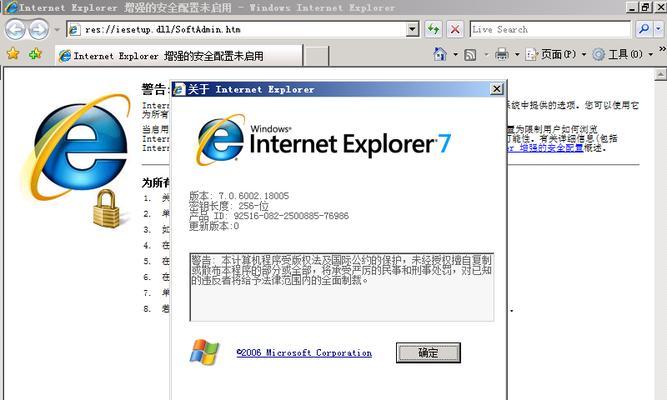Open the 工具(O) menu
Screen dimensions: 667x400
point(623,54)
